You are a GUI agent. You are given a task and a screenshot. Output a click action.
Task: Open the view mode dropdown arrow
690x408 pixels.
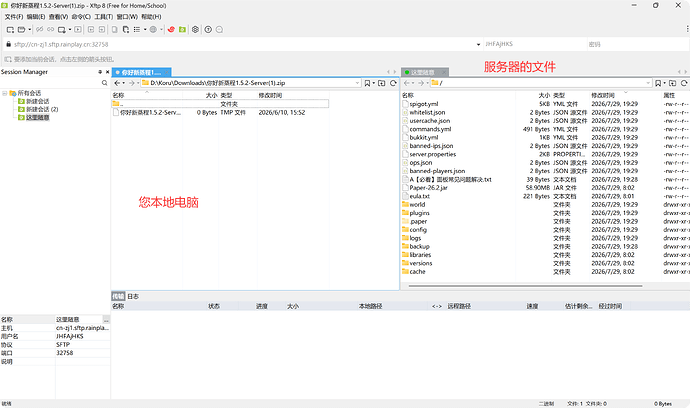(x=145, y=29)
